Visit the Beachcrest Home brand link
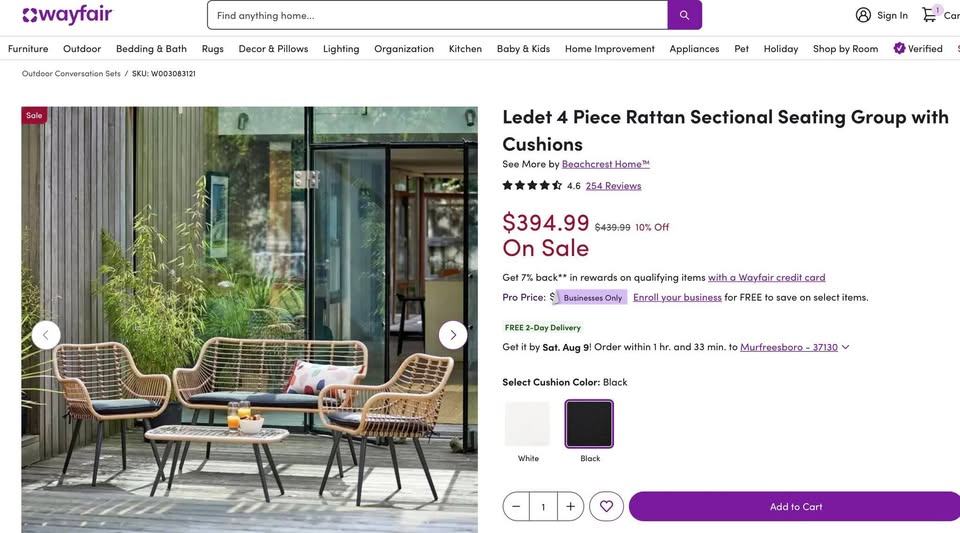 pos(605,164)
